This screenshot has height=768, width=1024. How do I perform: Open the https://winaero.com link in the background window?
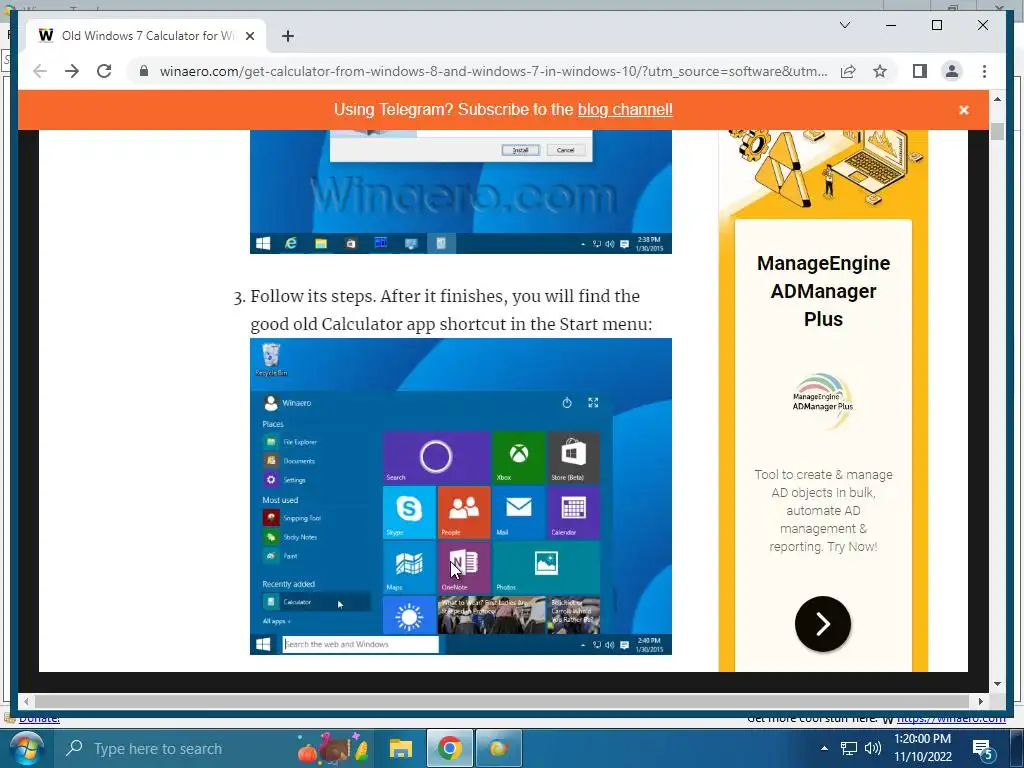(x=951, y=719)
